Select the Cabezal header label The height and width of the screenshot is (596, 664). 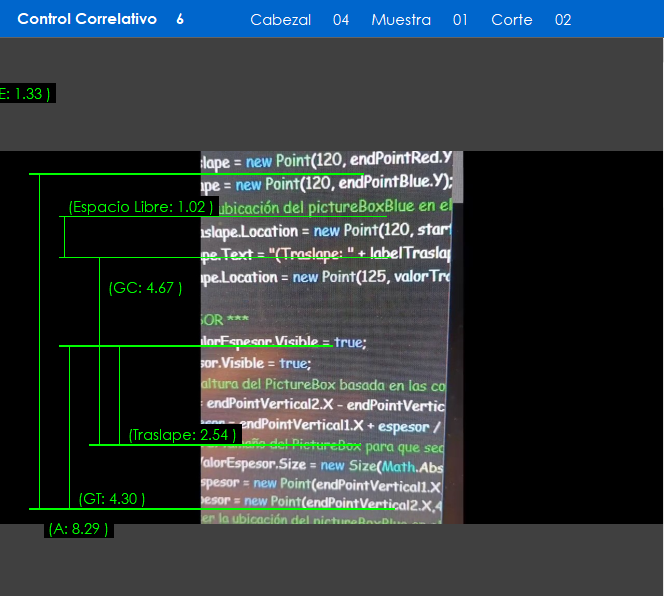(x=280, y=20)
